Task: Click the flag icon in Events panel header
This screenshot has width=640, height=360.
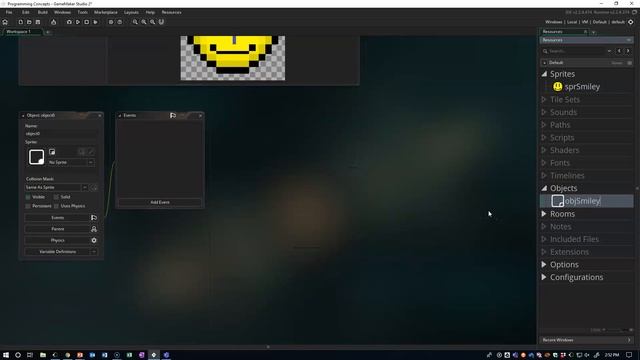Action: tap(173, 116)
